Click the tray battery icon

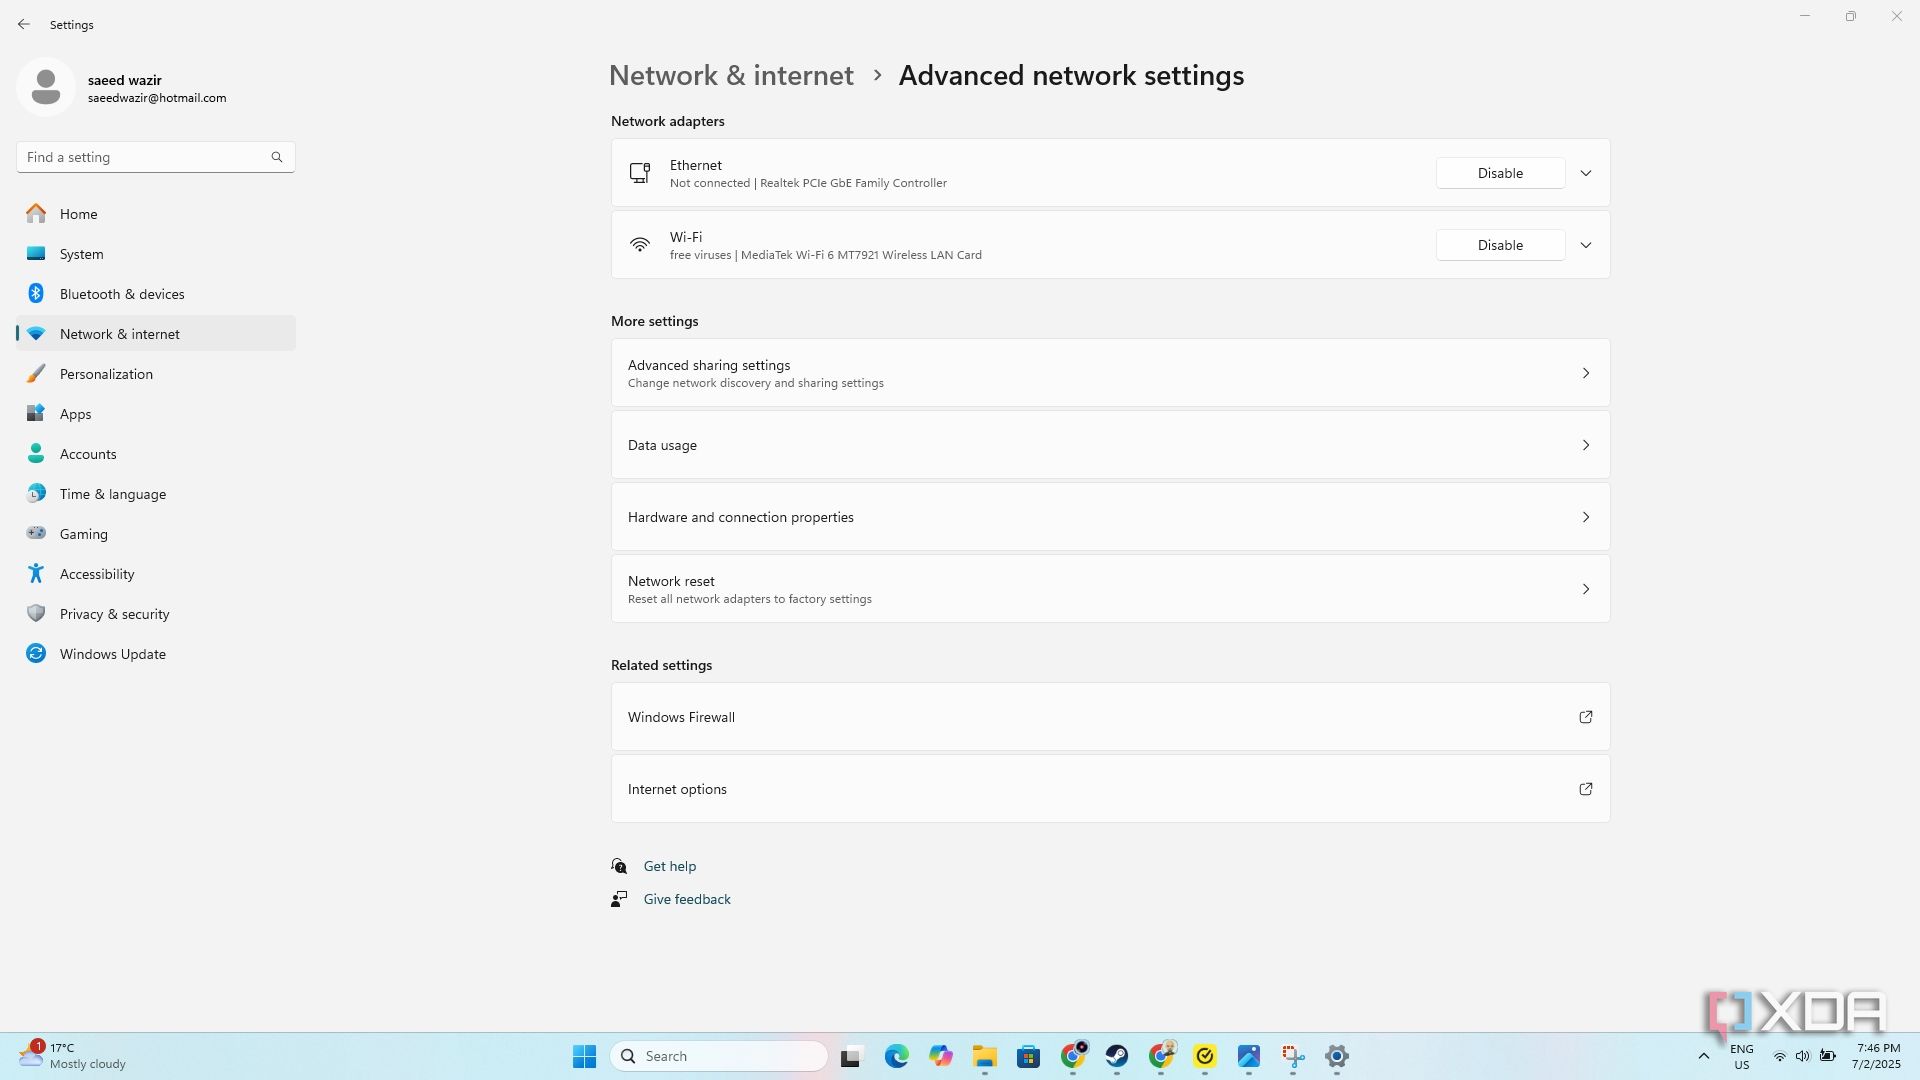tap(1827, 1056)
